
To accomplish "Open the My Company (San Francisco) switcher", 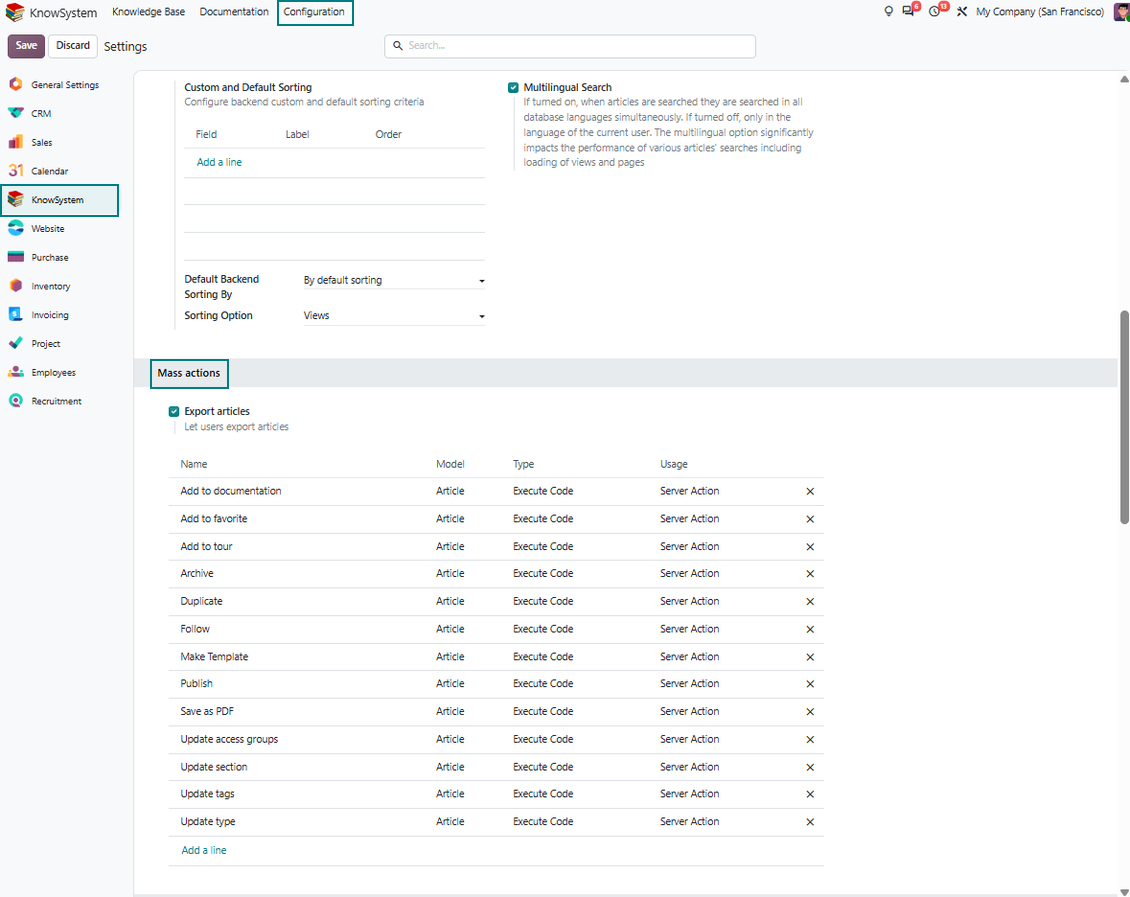I will 1040,12.
